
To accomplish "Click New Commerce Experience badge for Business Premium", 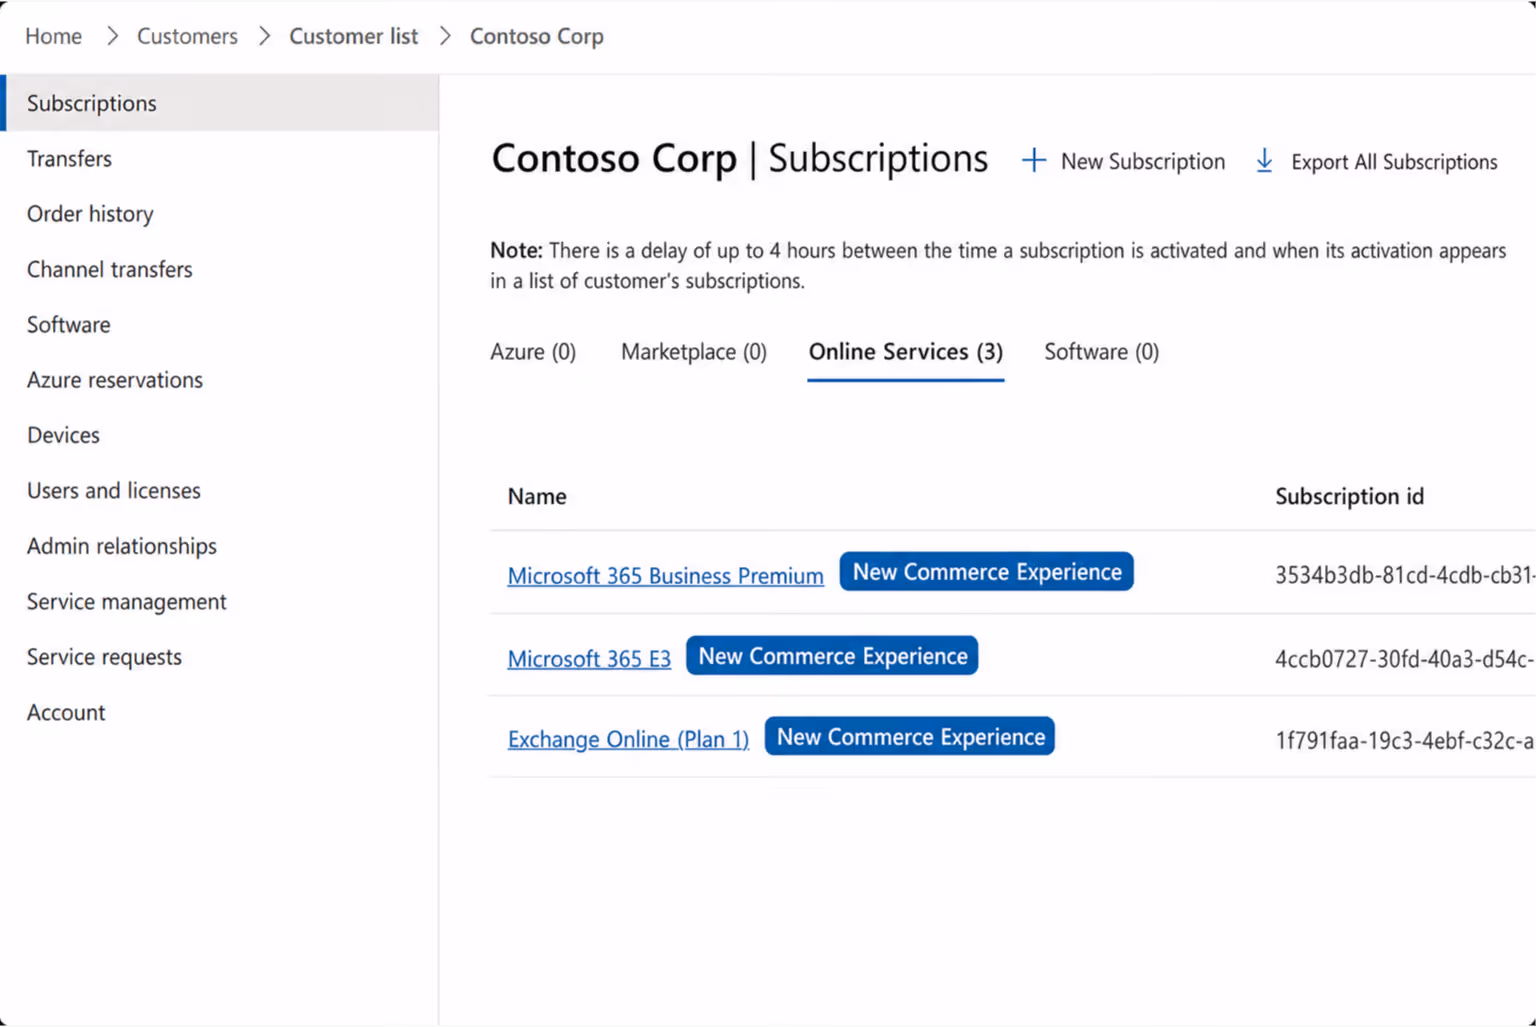I will click(987, 572).
